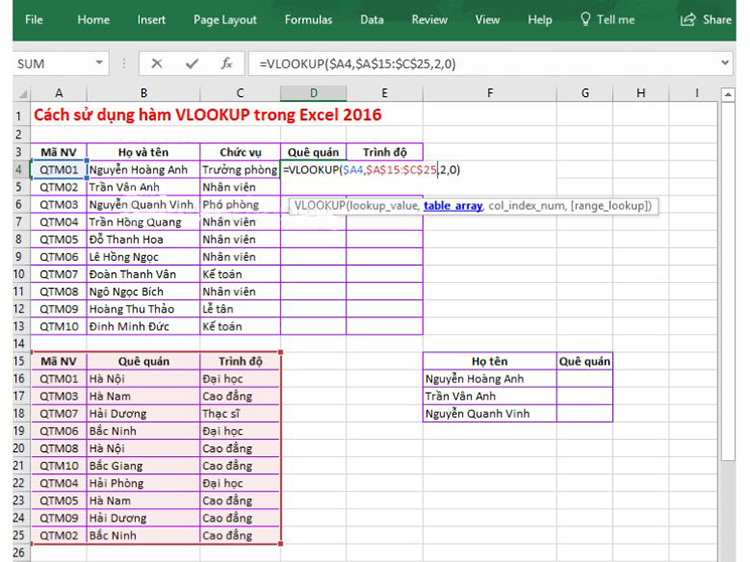The height and width of the screenshot is (562, 750).
Task: Switch to the Home ribbon tab
Action: (x=93, y=20)
